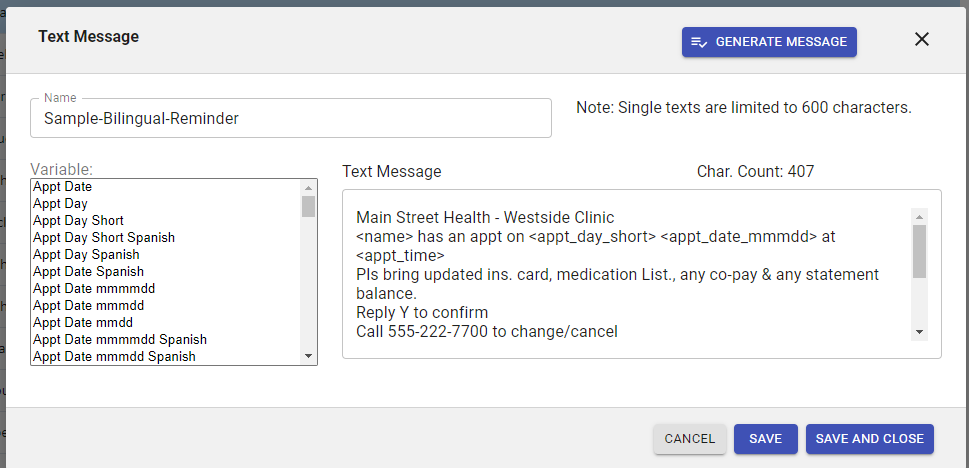Close the Text Message dialog

pos(922,40)
